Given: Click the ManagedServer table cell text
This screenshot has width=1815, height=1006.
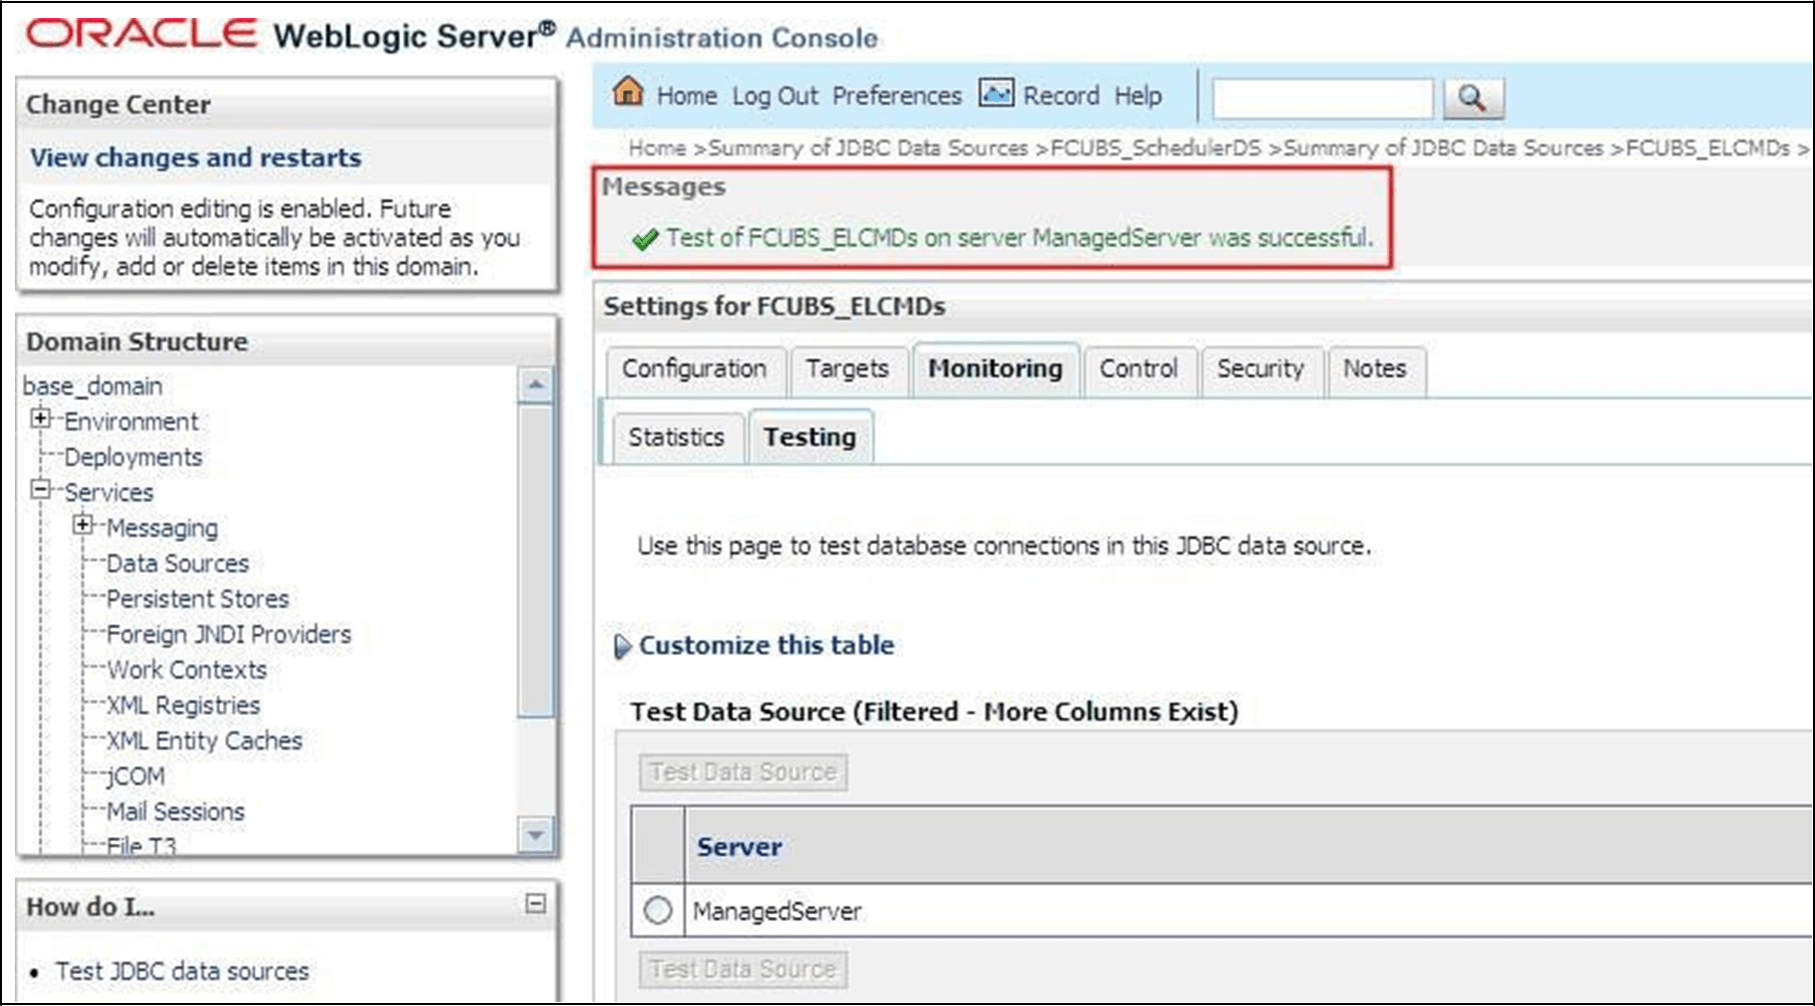Looking at the screenshot, I should [x=777, y=912].
